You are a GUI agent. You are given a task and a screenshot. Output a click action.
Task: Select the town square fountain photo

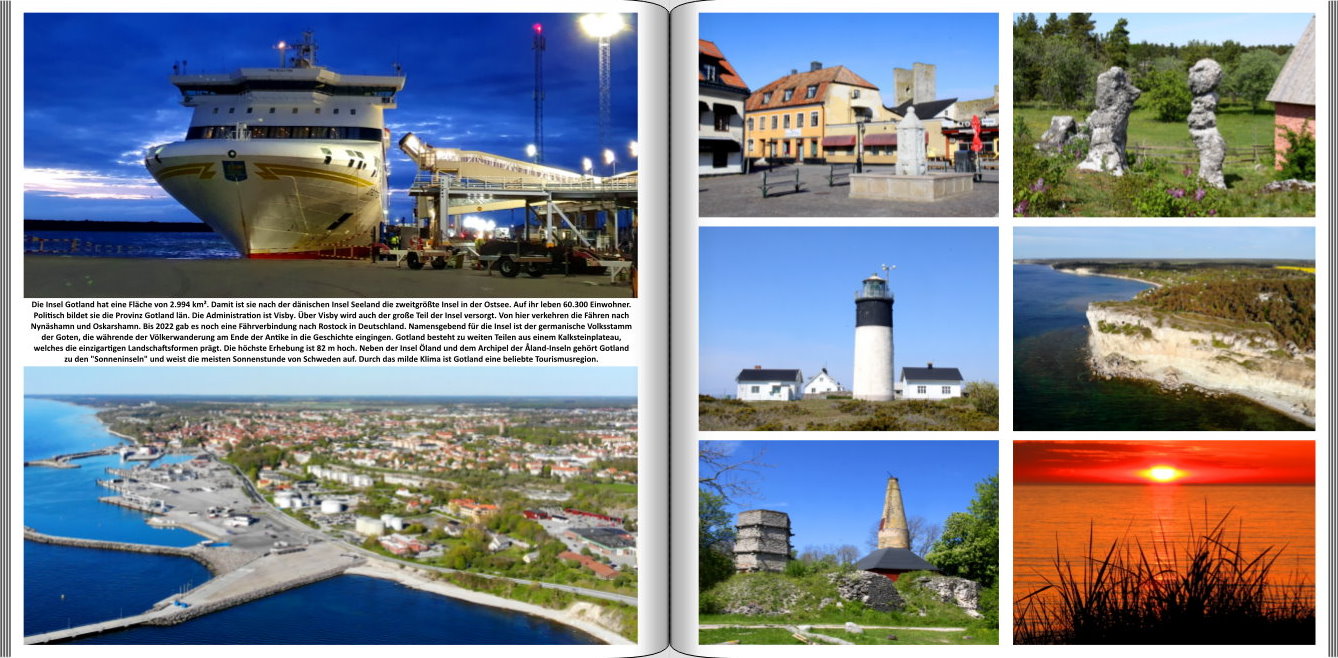click(848, 114)
